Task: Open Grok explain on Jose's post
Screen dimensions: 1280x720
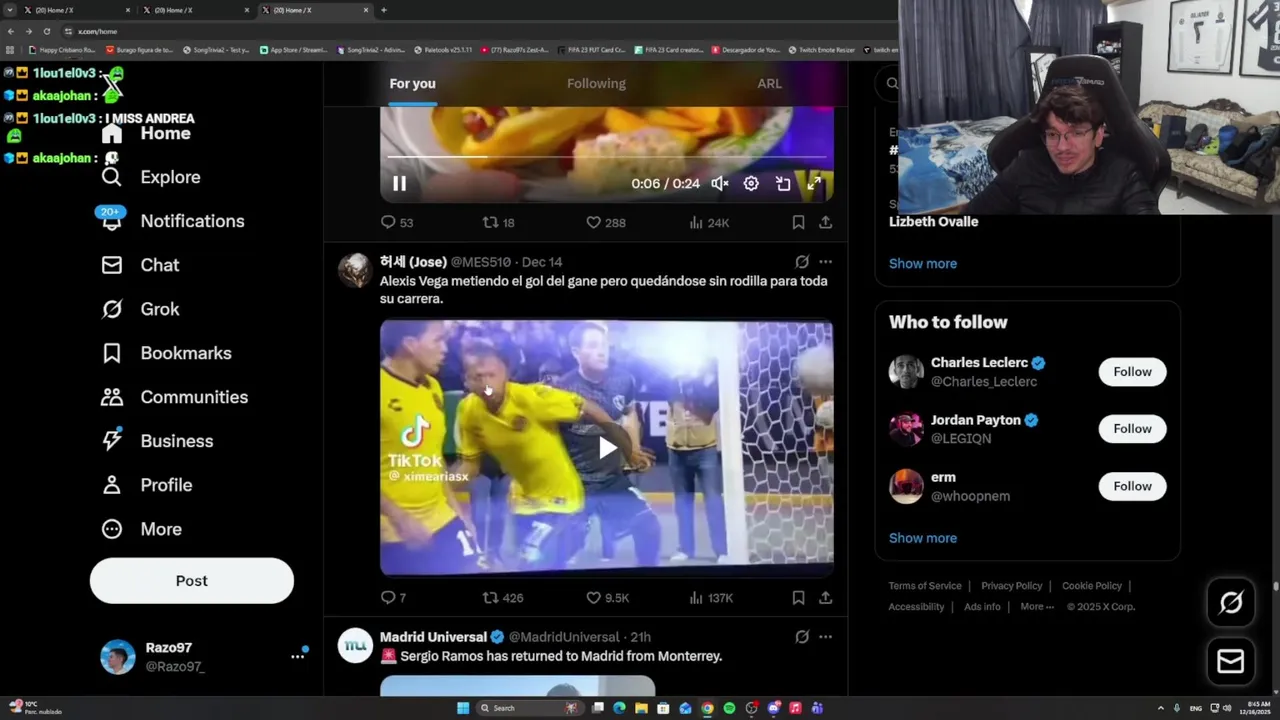Action: (801, 262)
